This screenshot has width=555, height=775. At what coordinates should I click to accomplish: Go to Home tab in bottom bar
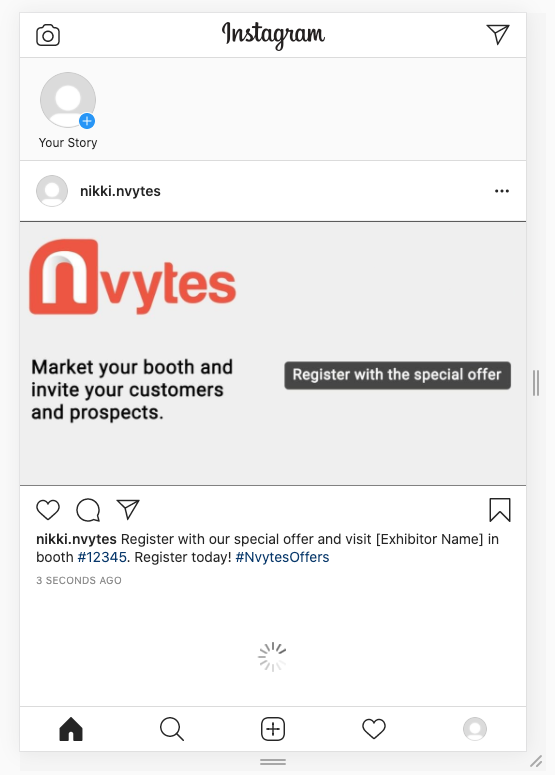[x=71, y=729]
